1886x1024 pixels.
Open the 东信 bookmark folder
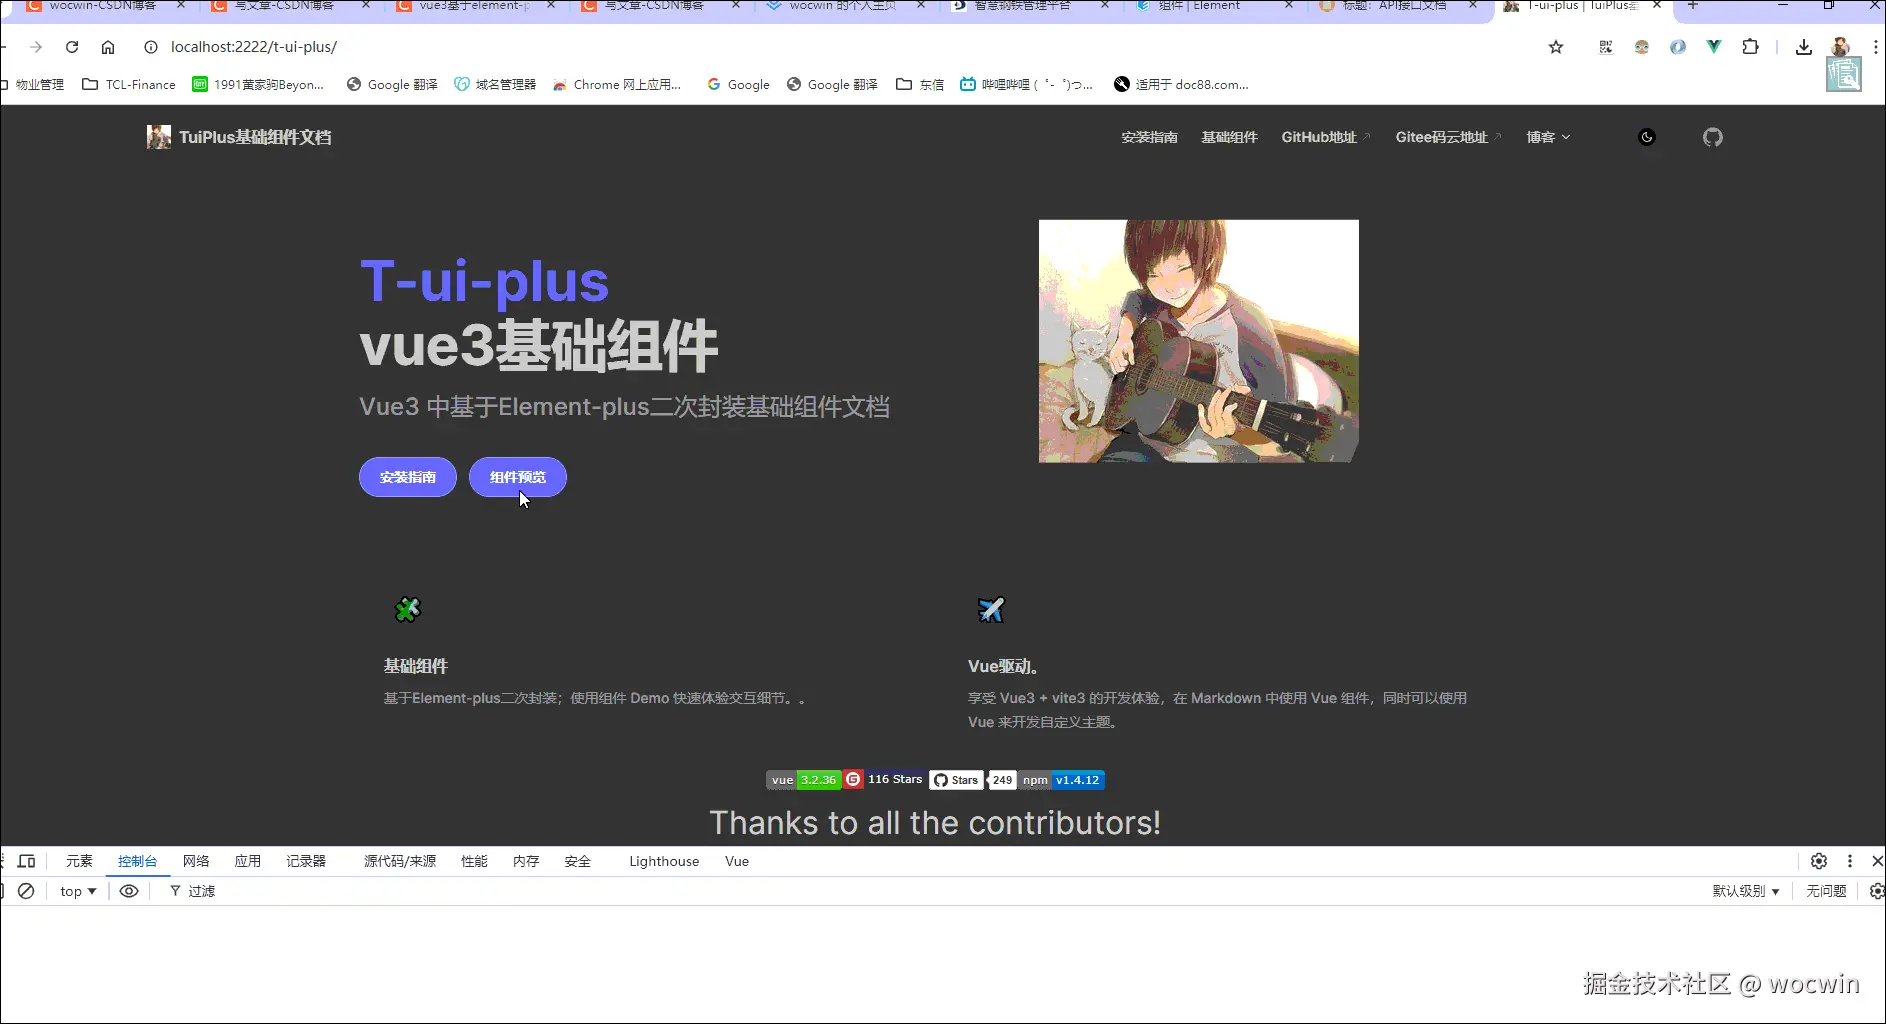[920, 85]
